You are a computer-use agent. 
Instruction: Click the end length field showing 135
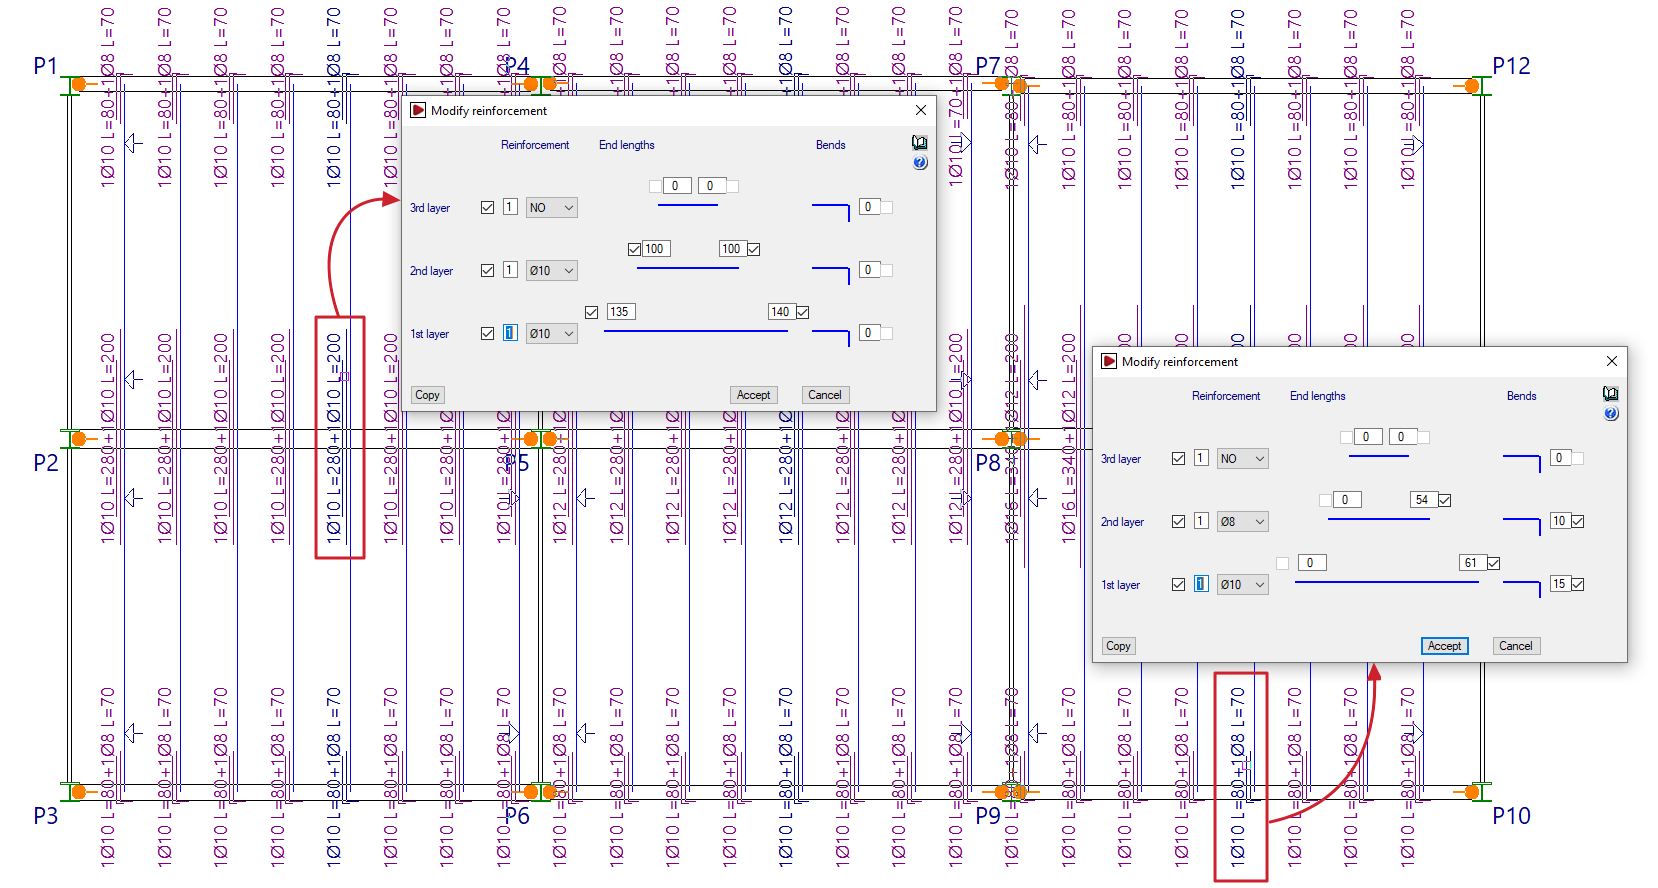click(620, 312)
